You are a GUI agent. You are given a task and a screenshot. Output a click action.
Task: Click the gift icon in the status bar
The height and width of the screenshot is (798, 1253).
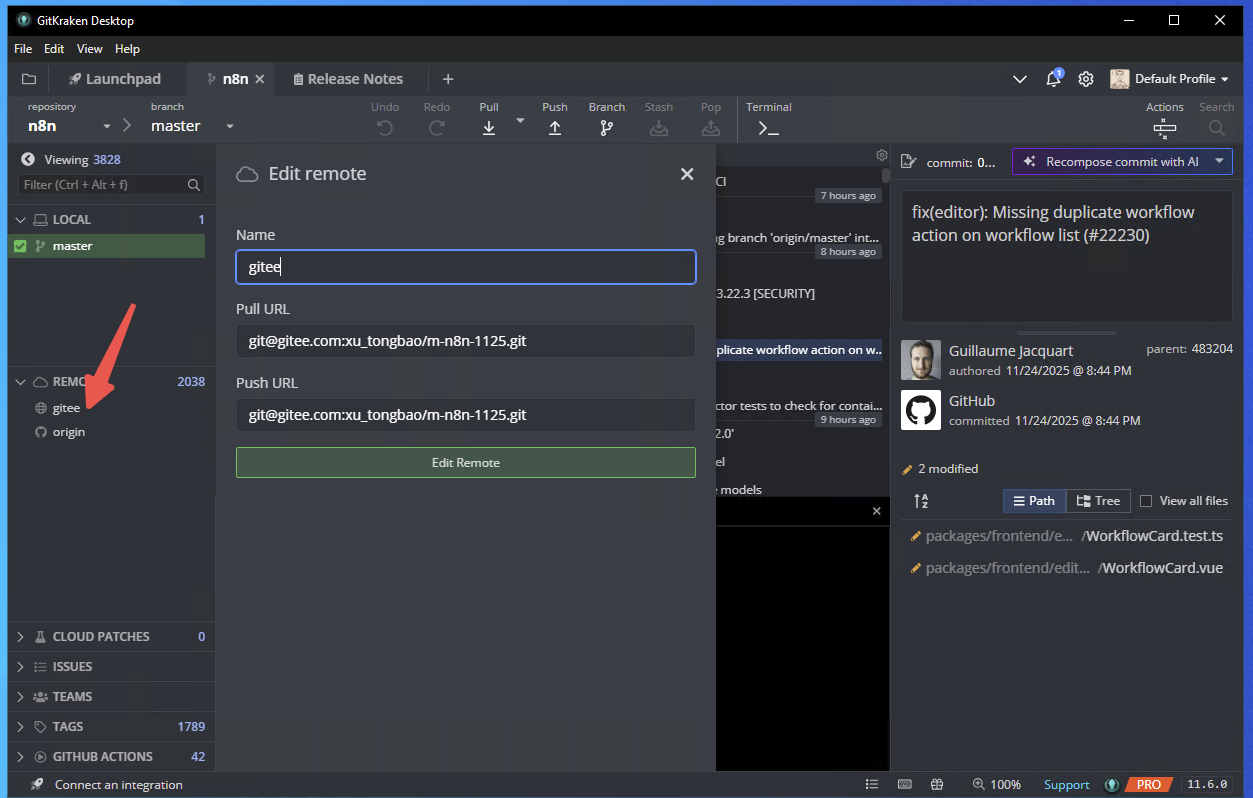937,785
